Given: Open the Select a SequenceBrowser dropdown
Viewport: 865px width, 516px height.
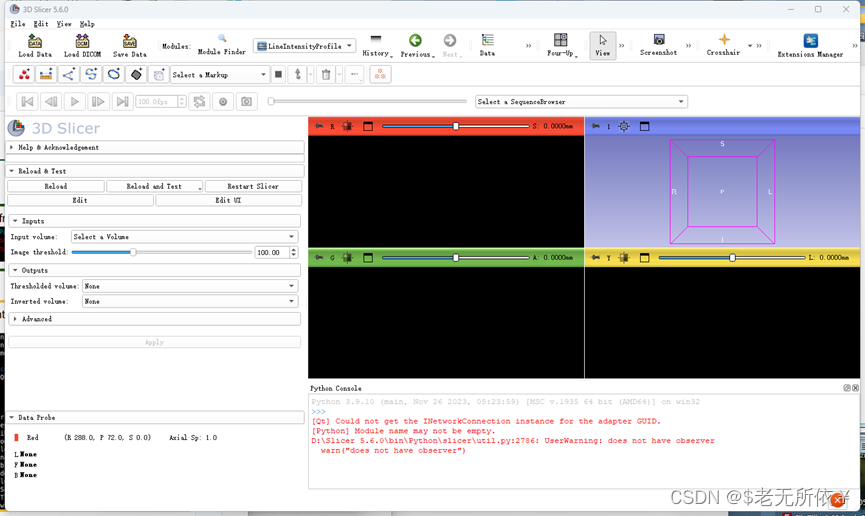Looking at the screenshot, I should tap(581, 102).
